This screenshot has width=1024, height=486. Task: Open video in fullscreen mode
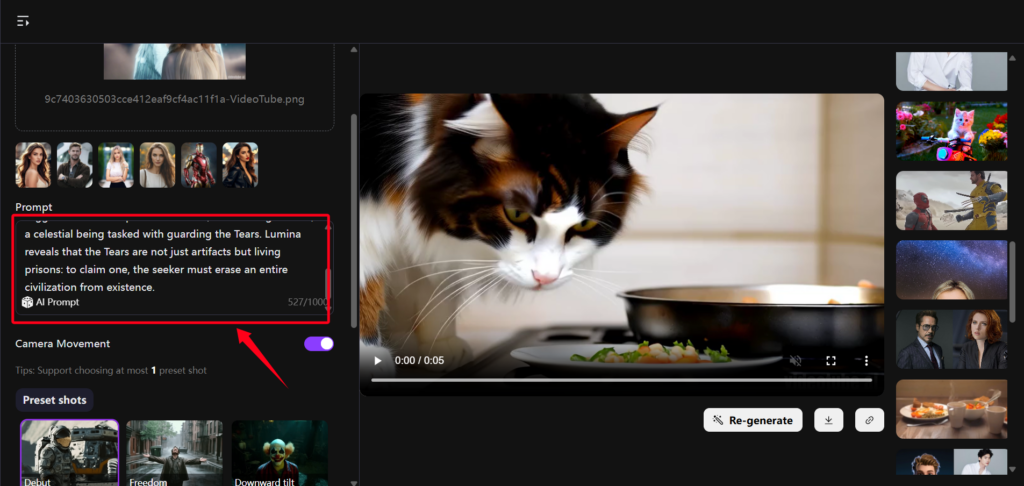[831, 361]
